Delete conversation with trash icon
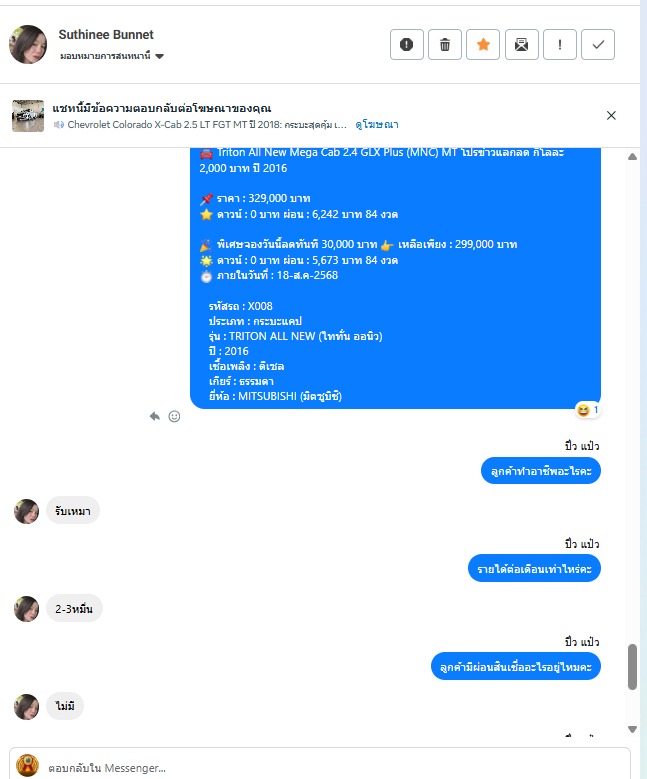 coord(445,45)
